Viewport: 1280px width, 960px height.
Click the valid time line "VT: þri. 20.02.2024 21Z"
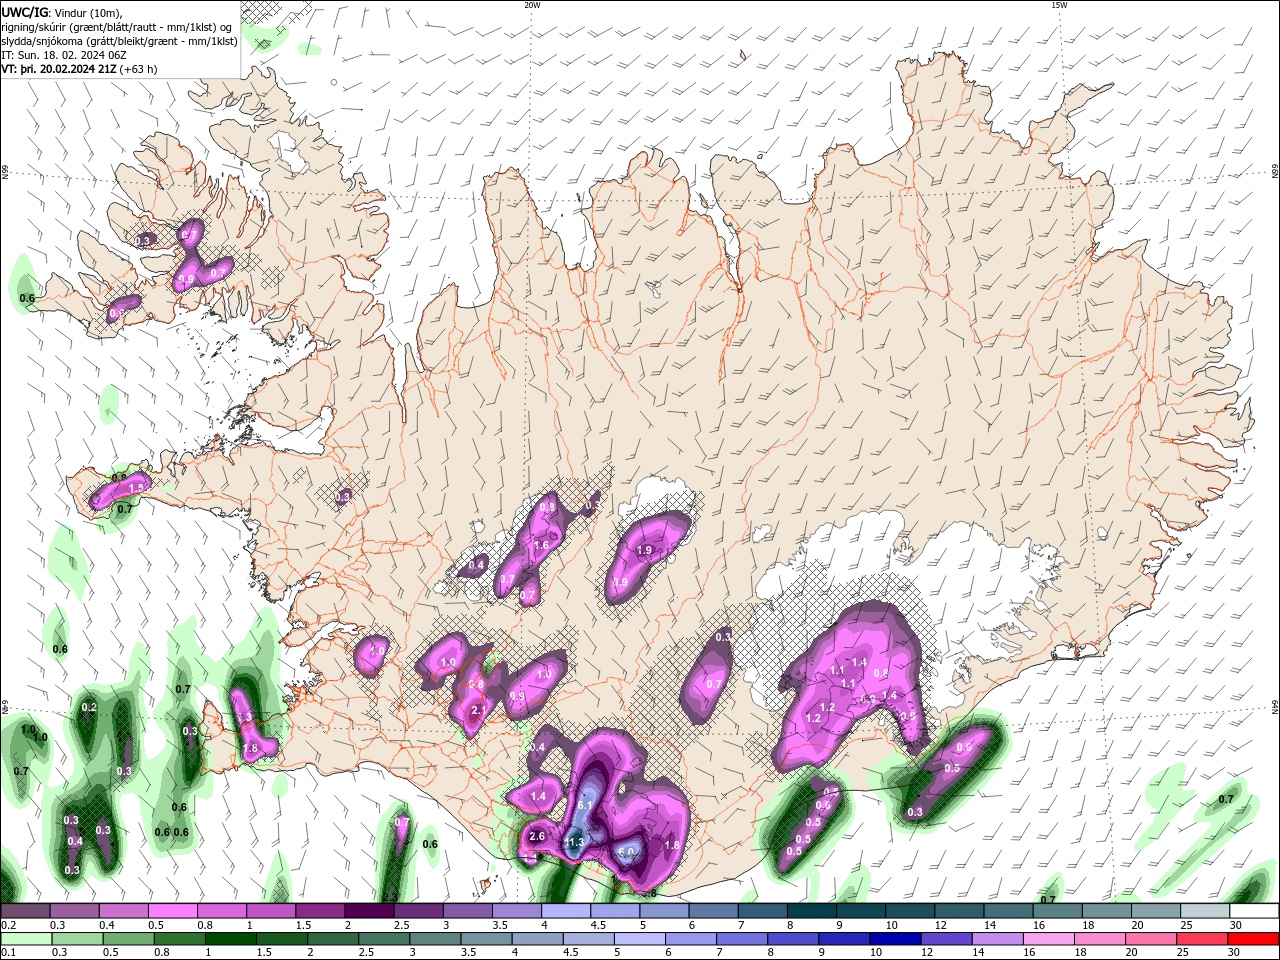click(60, 69)
